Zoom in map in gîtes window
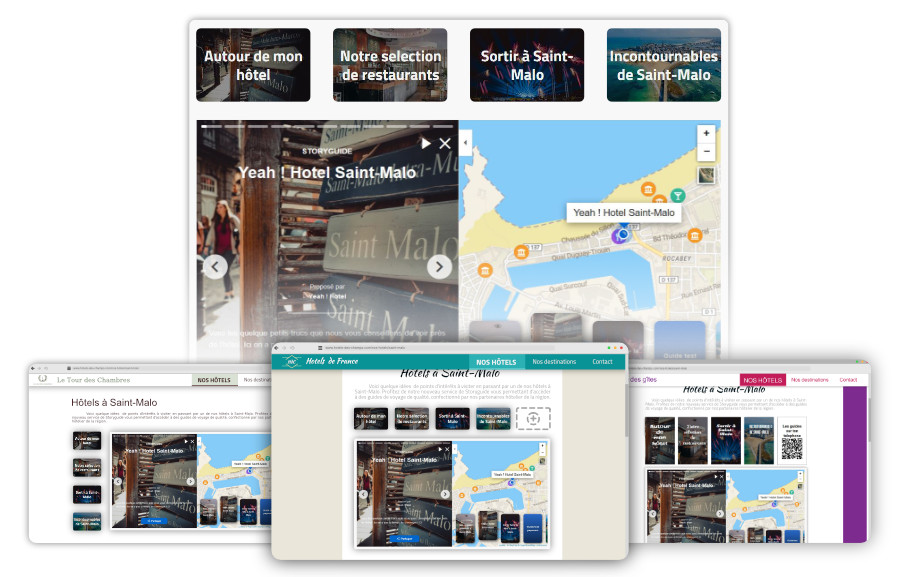This screenshot has height=577, width=900. [800, 474]
